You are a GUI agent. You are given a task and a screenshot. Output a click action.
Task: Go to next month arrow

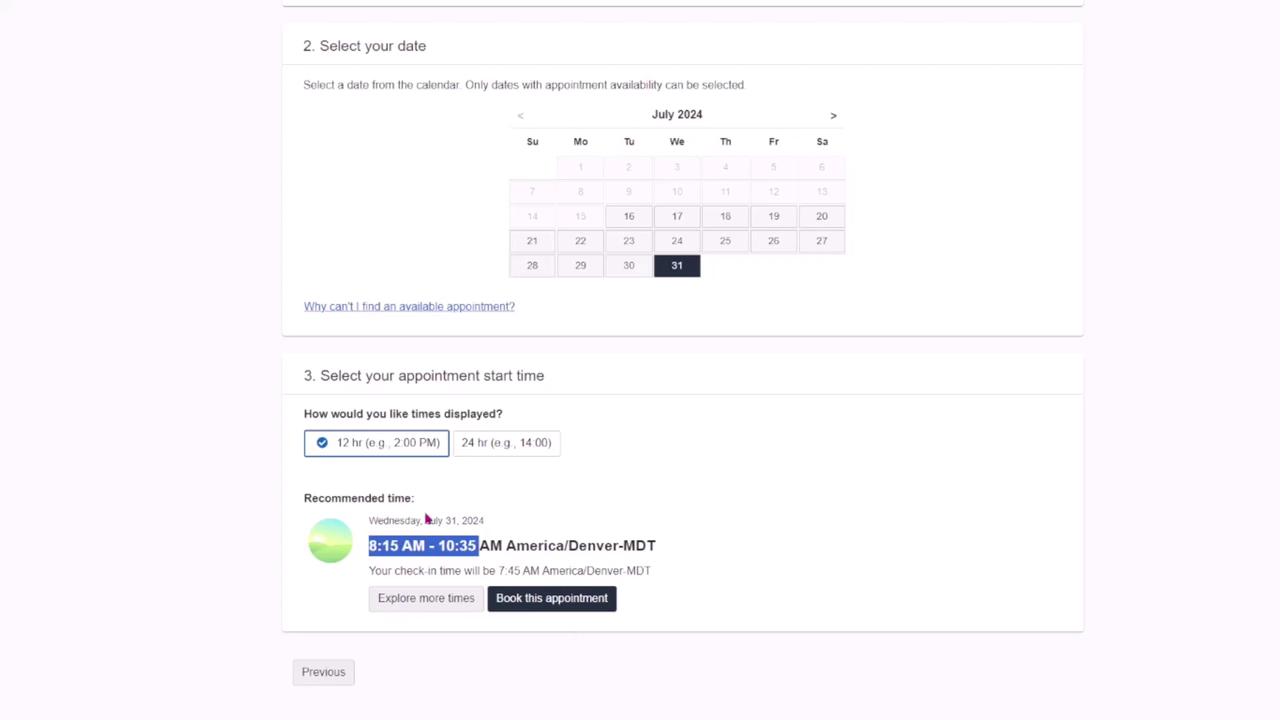click(x=833, y=116)
